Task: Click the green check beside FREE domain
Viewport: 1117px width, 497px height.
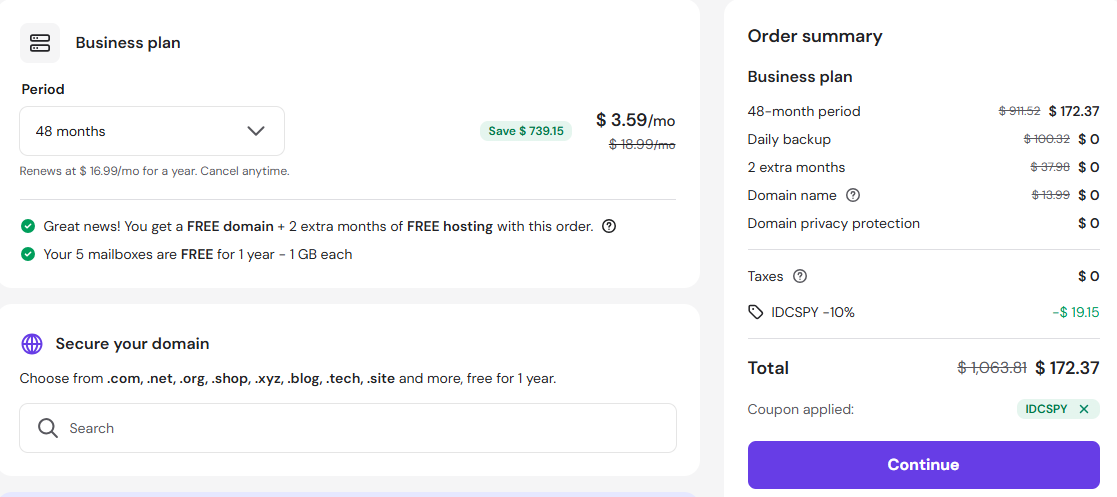Action: coord(28,226)
